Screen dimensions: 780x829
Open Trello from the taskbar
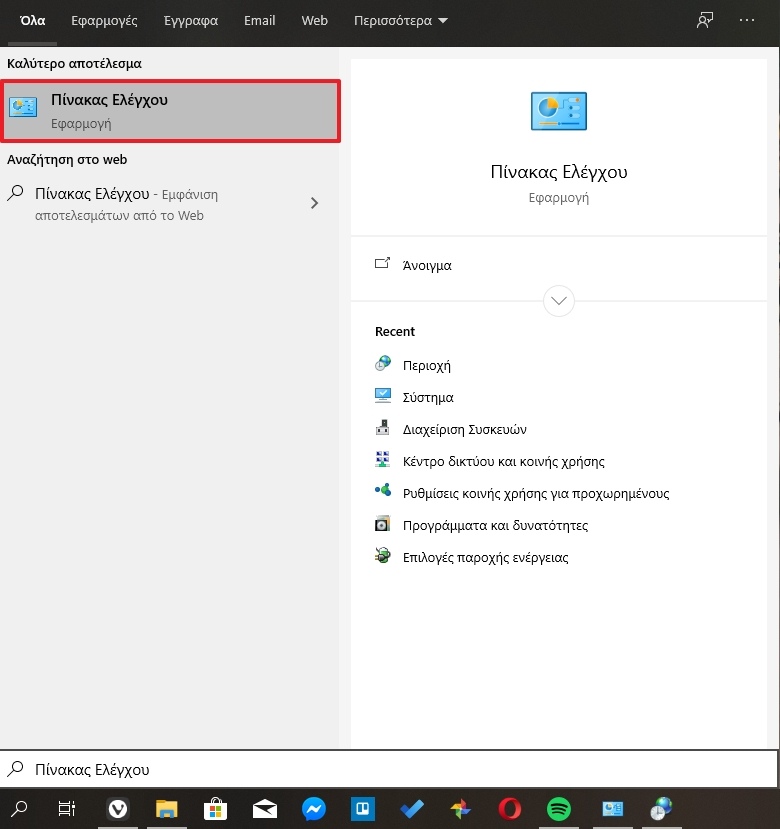point(362,808)
